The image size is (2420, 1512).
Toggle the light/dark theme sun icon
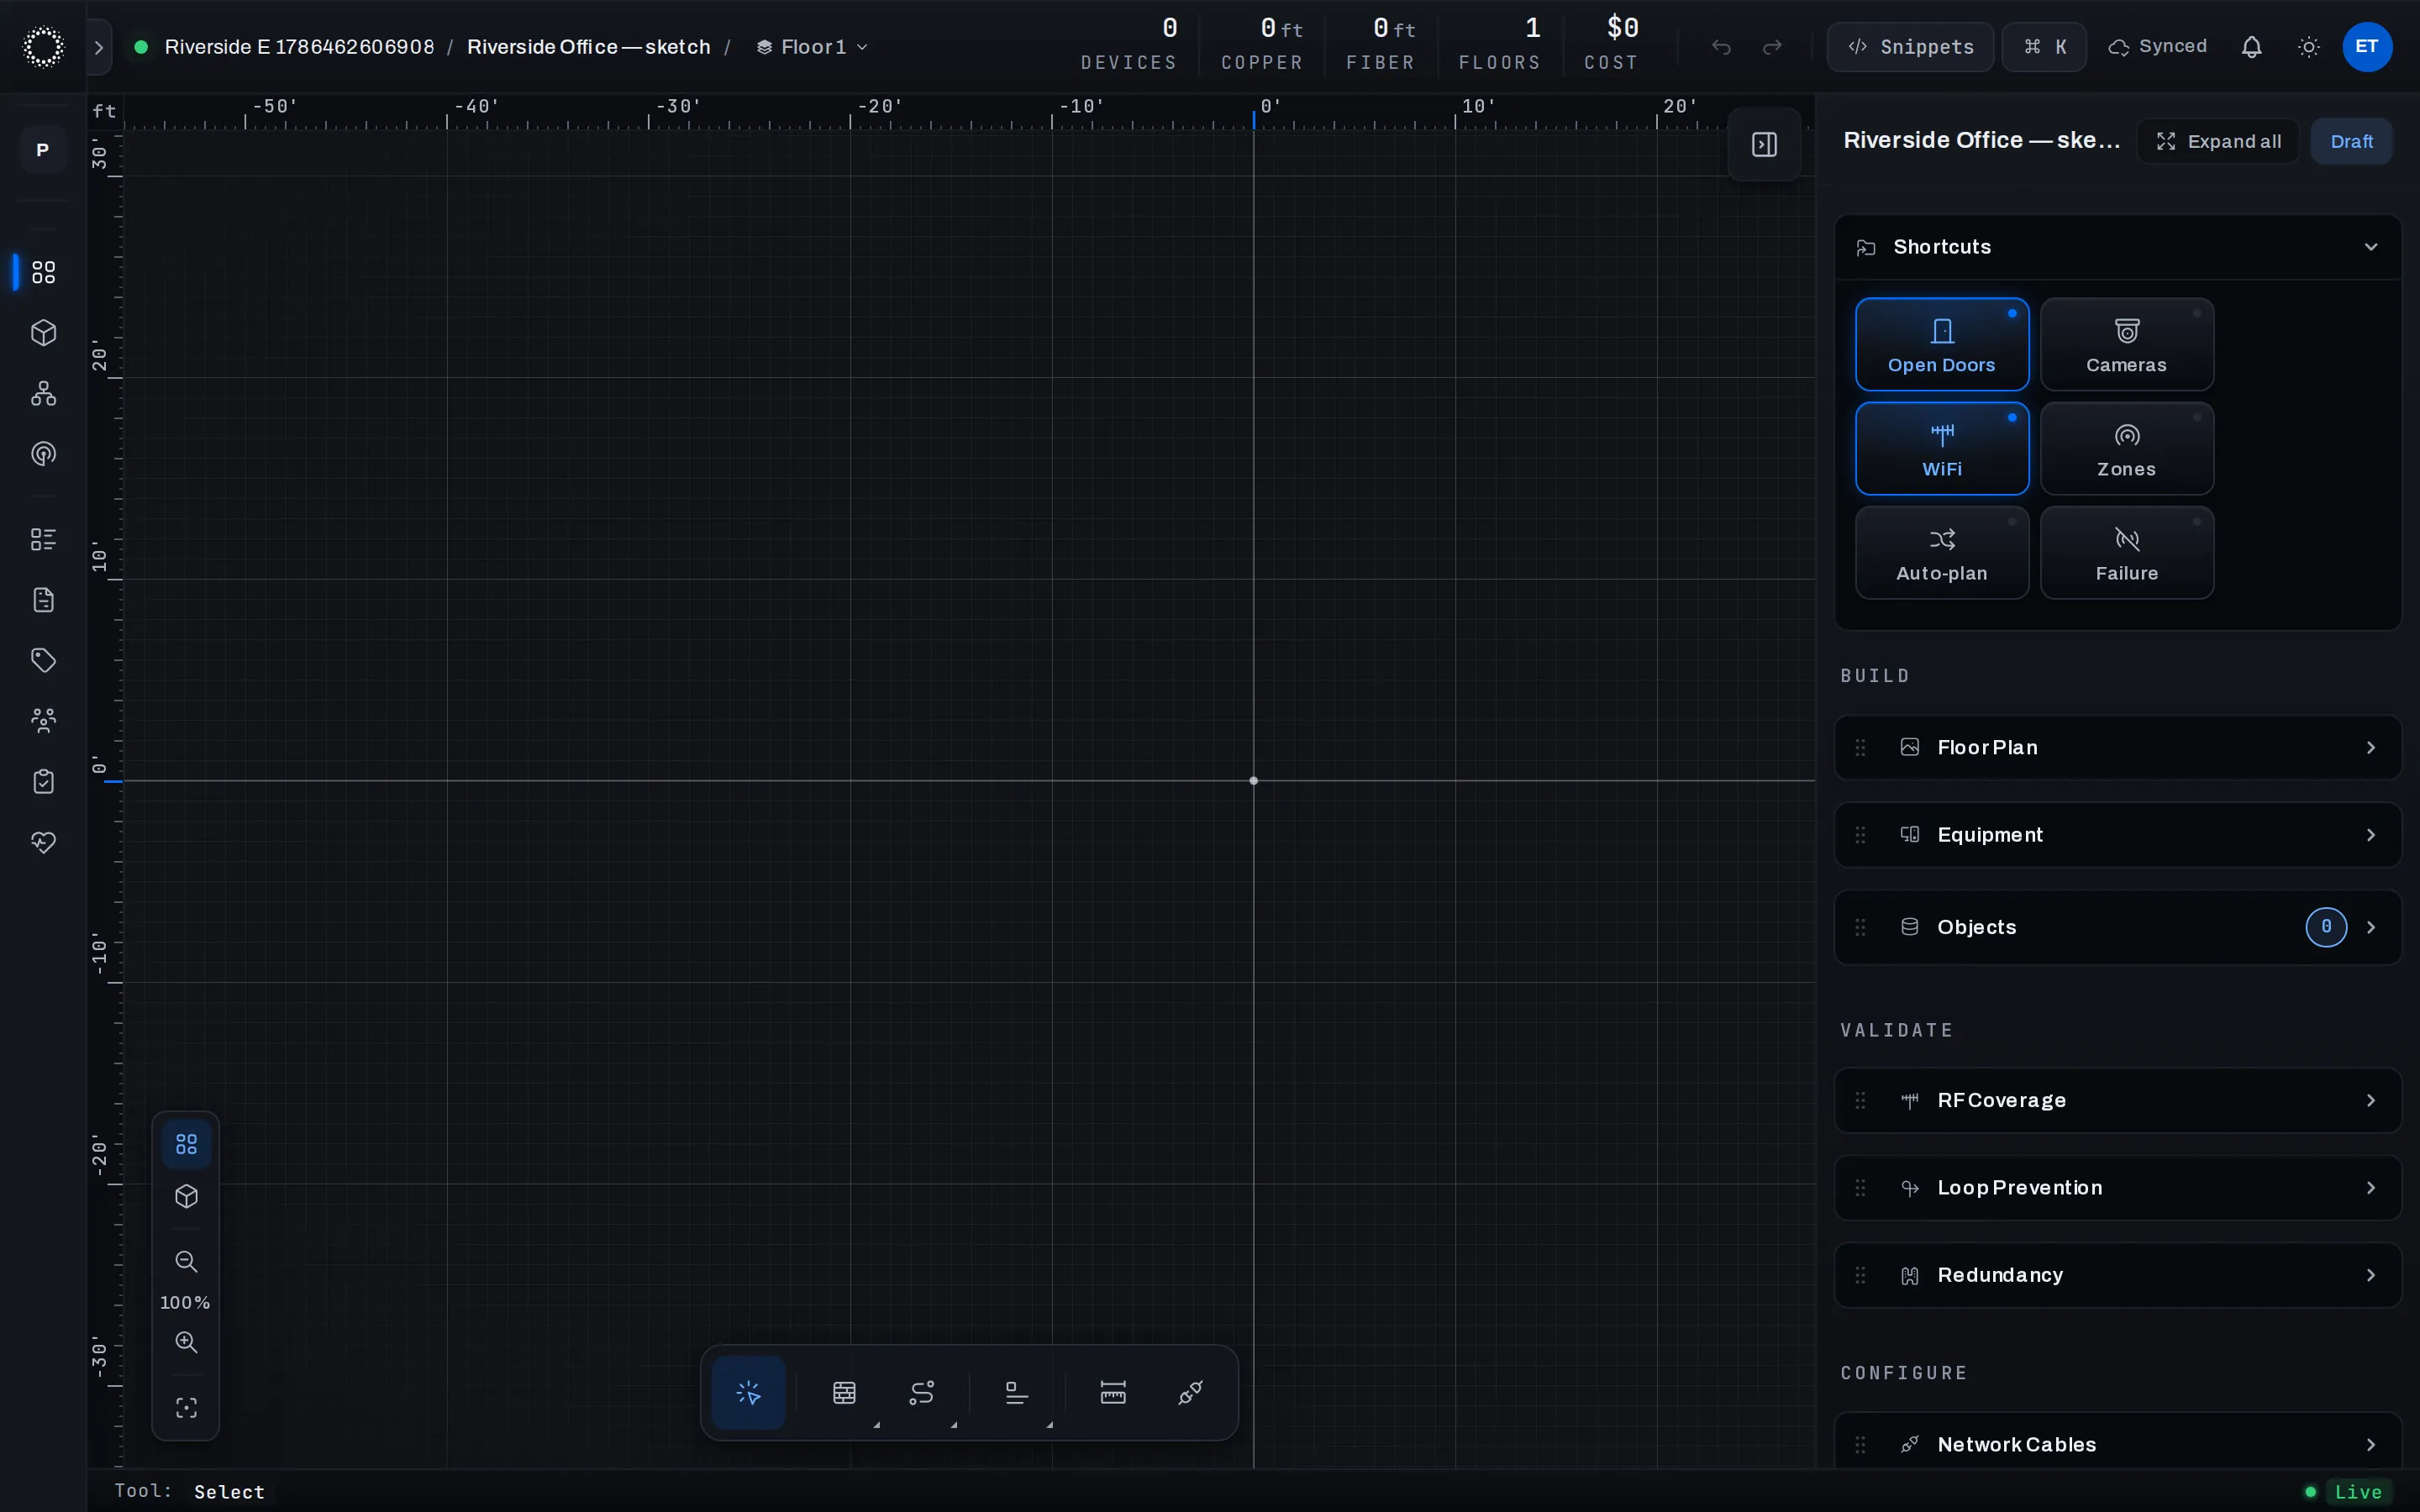(2309, 47)
